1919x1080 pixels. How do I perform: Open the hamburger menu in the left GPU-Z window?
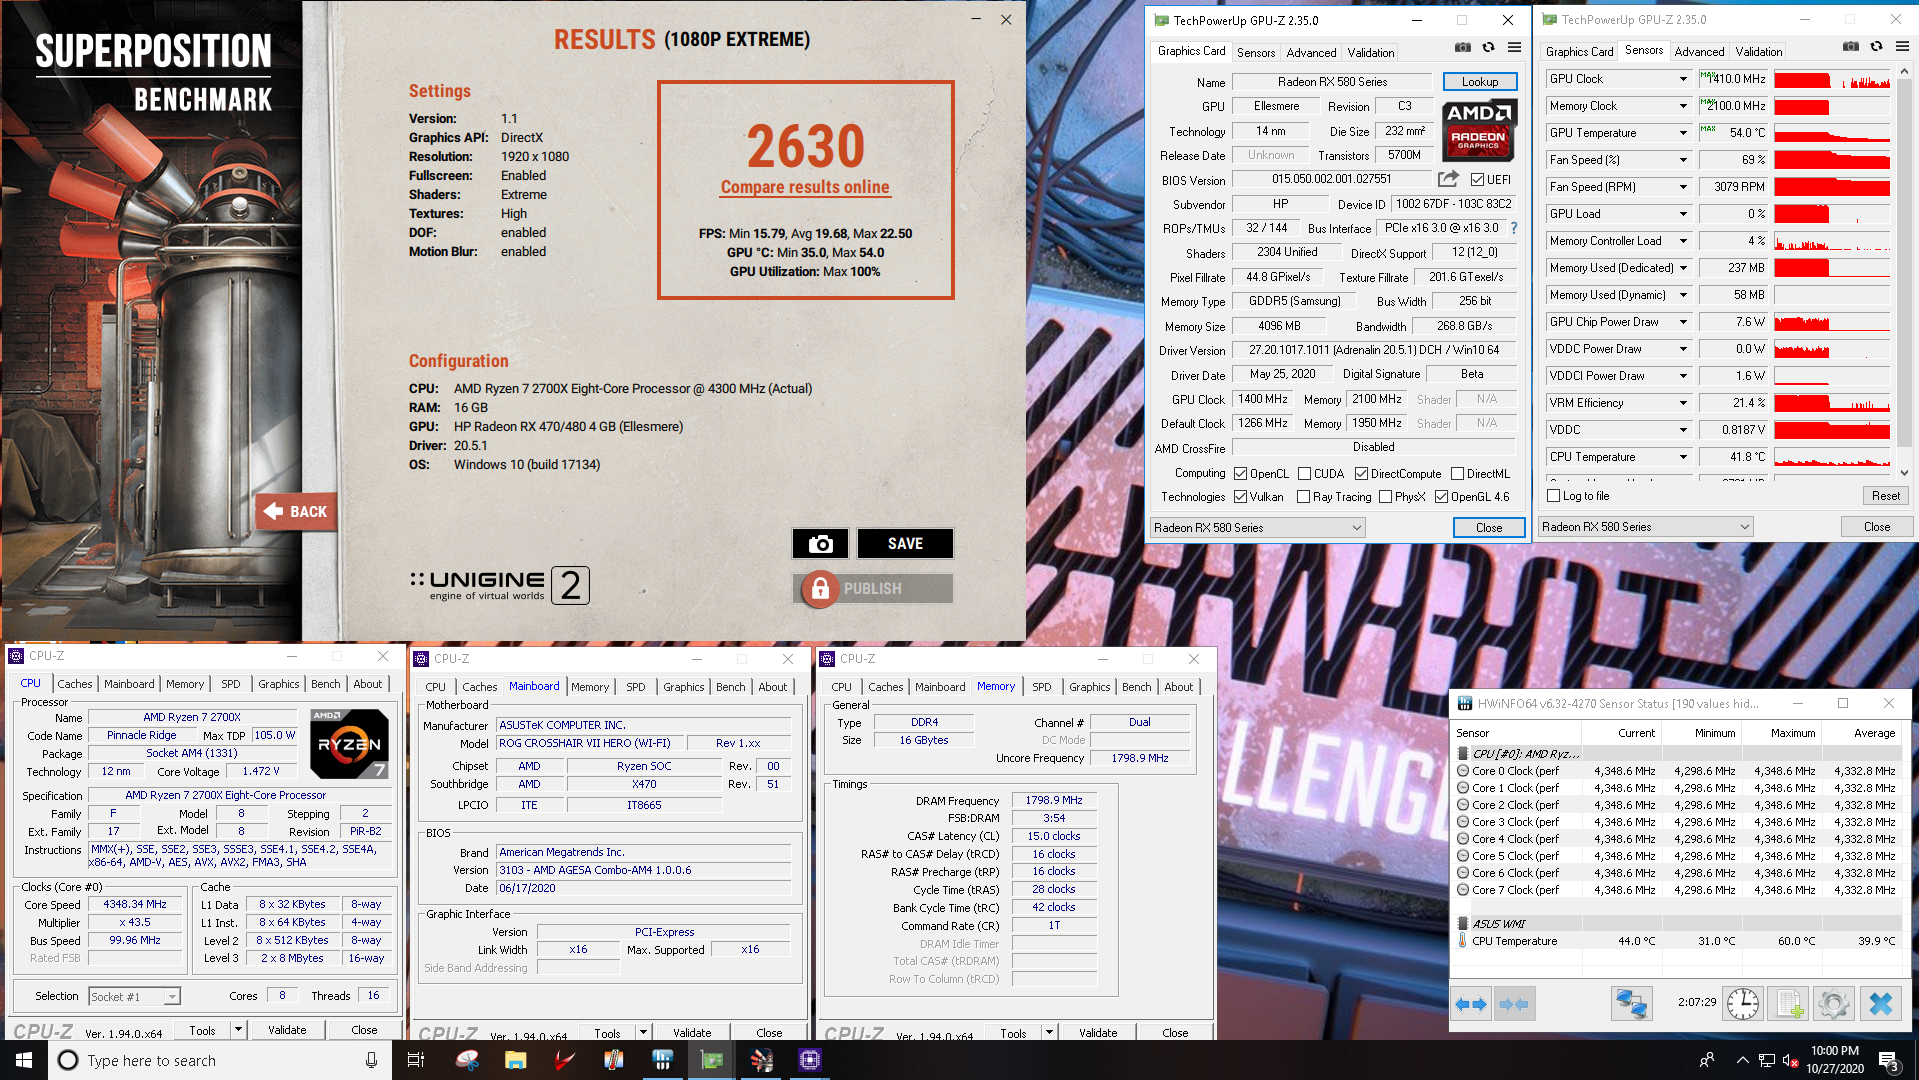click(x=1514, y=47)
